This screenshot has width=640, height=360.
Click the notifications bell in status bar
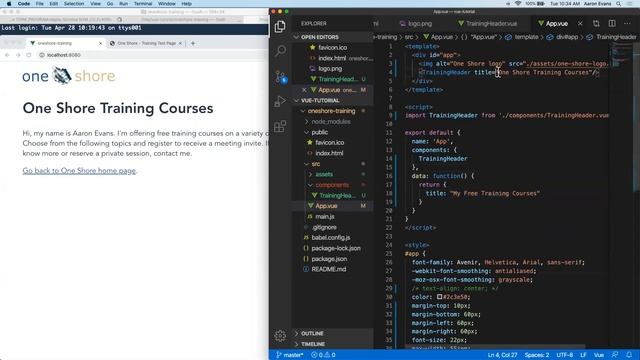pos(629,355)
